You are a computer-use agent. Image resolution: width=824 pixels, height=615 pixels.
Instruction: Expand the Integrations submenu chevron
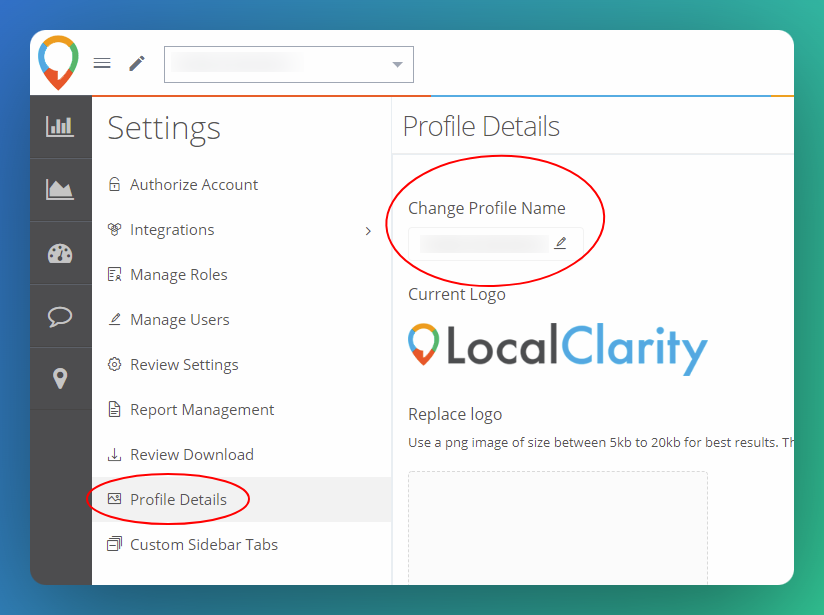click(x=368, y=231)
